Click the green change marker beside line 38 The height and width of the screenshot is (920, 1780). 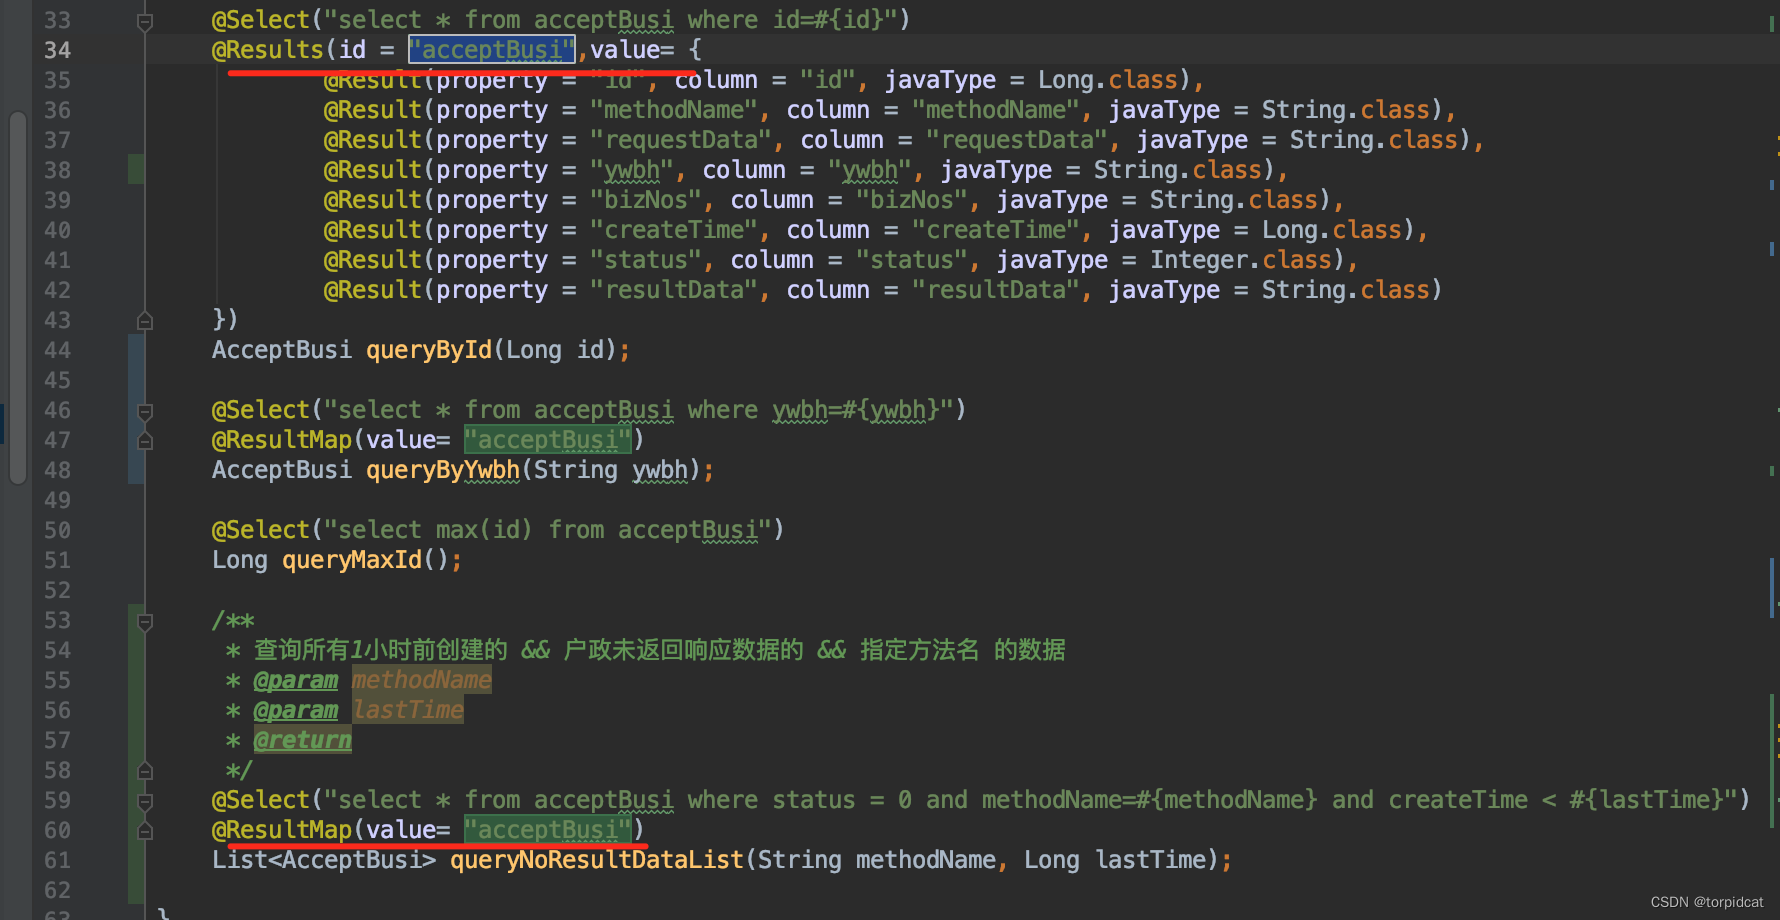pyautogui.click(x=137, y=169)
